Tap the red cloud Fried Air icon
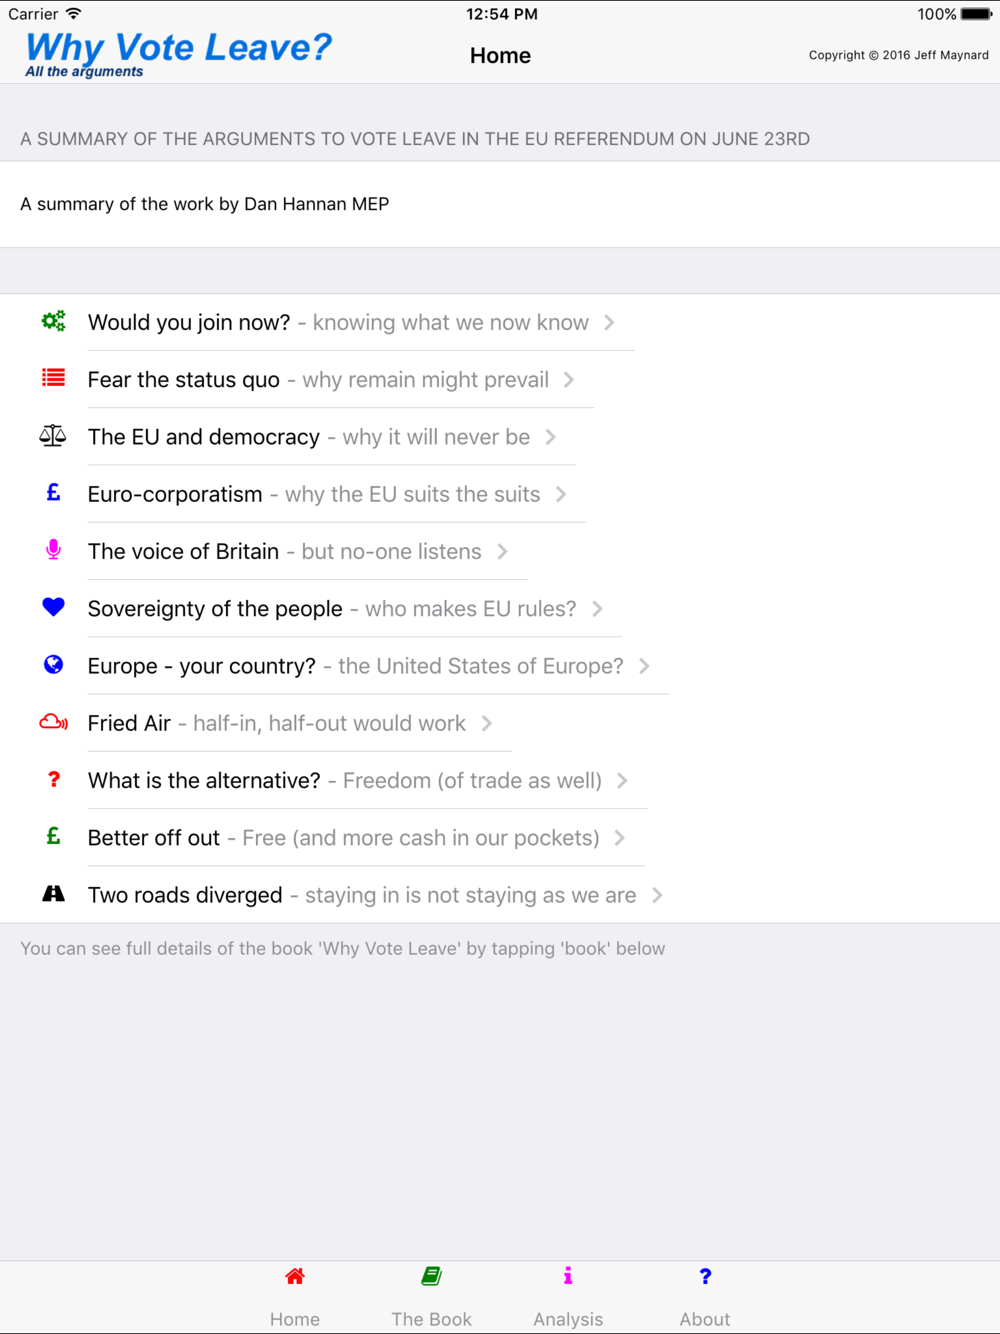 pyautogui.click(x=53, y=722)
